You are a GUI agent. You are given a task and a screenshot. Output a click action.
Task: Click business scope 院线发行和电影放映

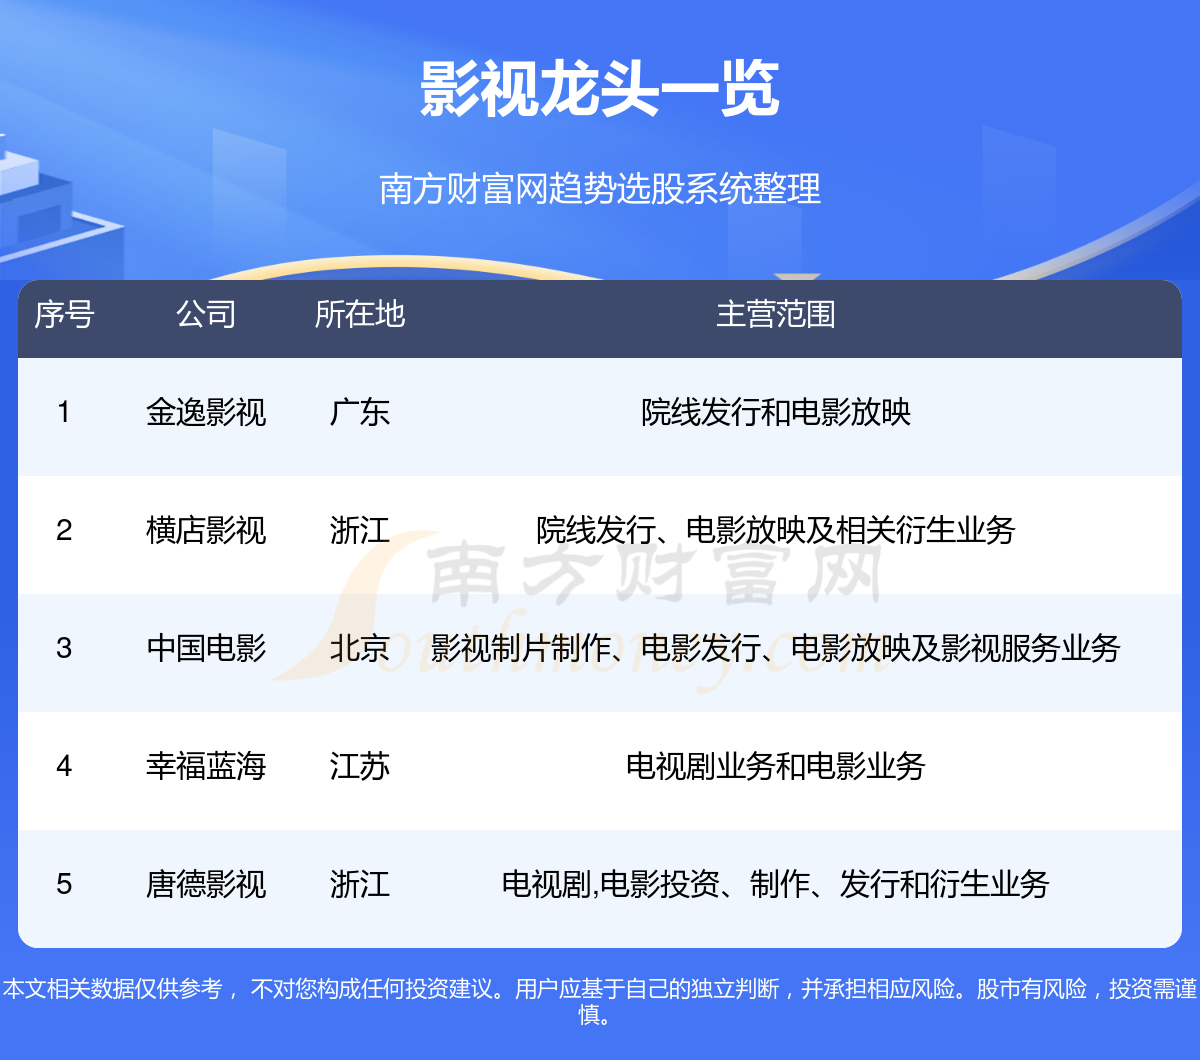pos(776,412)
